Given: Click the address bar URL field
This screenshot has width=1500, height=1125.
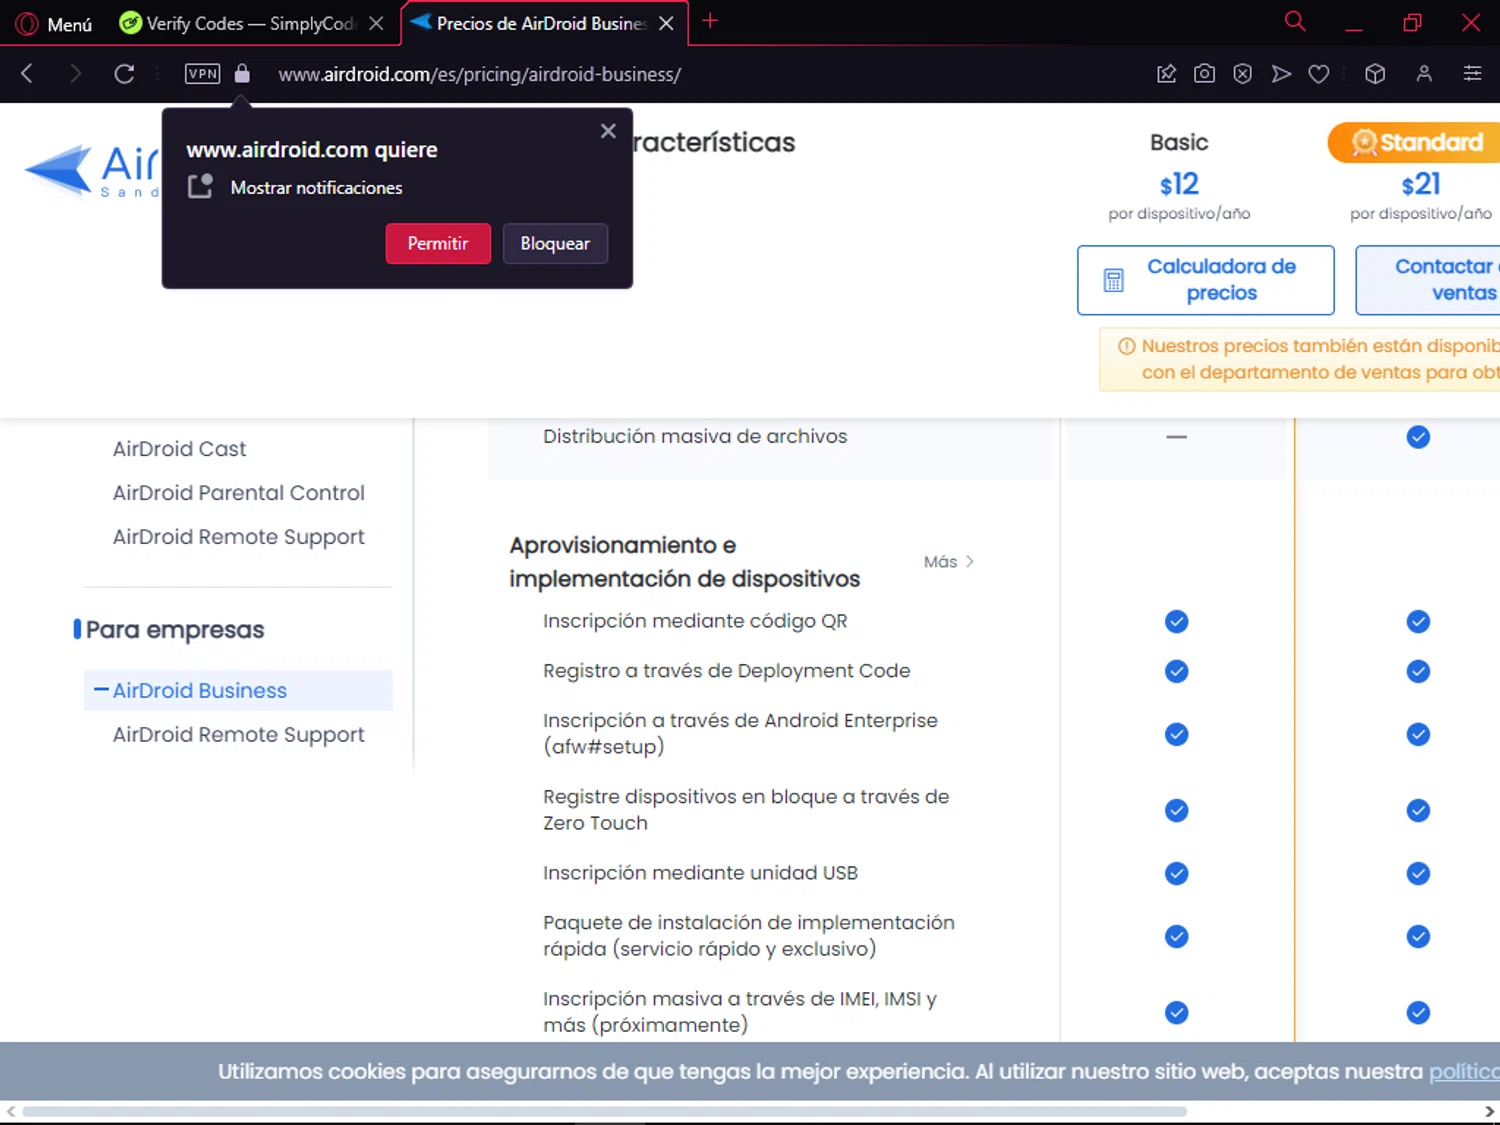Looking at the screenshot, I should click(x=480, y=74).
